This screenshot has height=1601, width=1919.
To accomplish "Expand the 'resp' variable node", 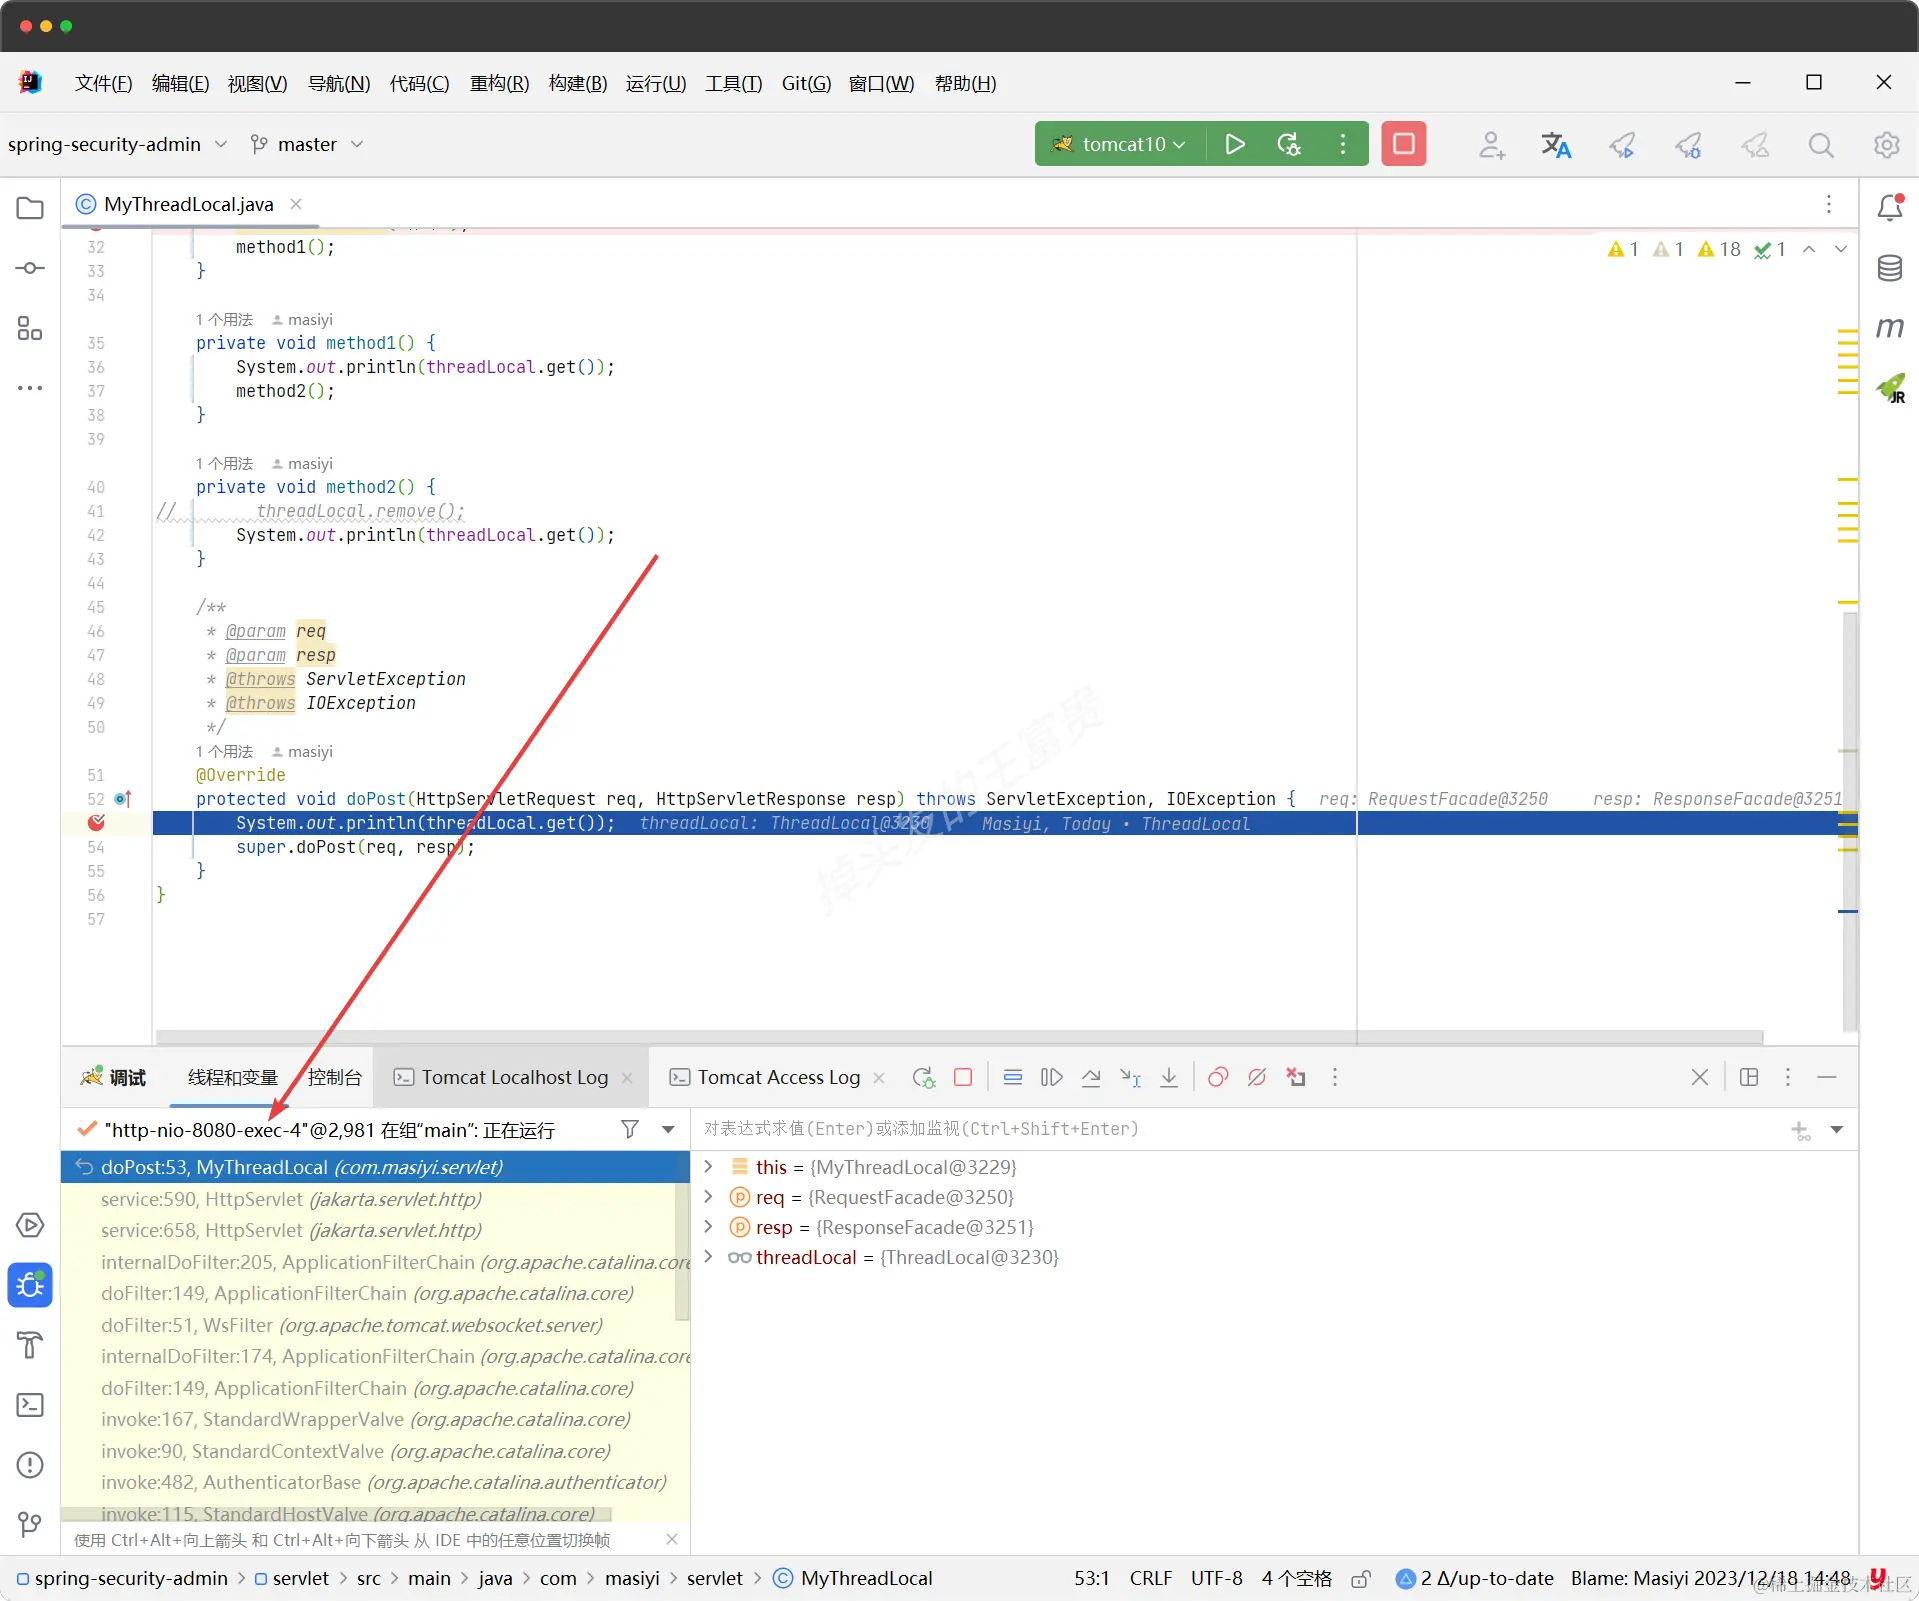I will coord(708,1226).
